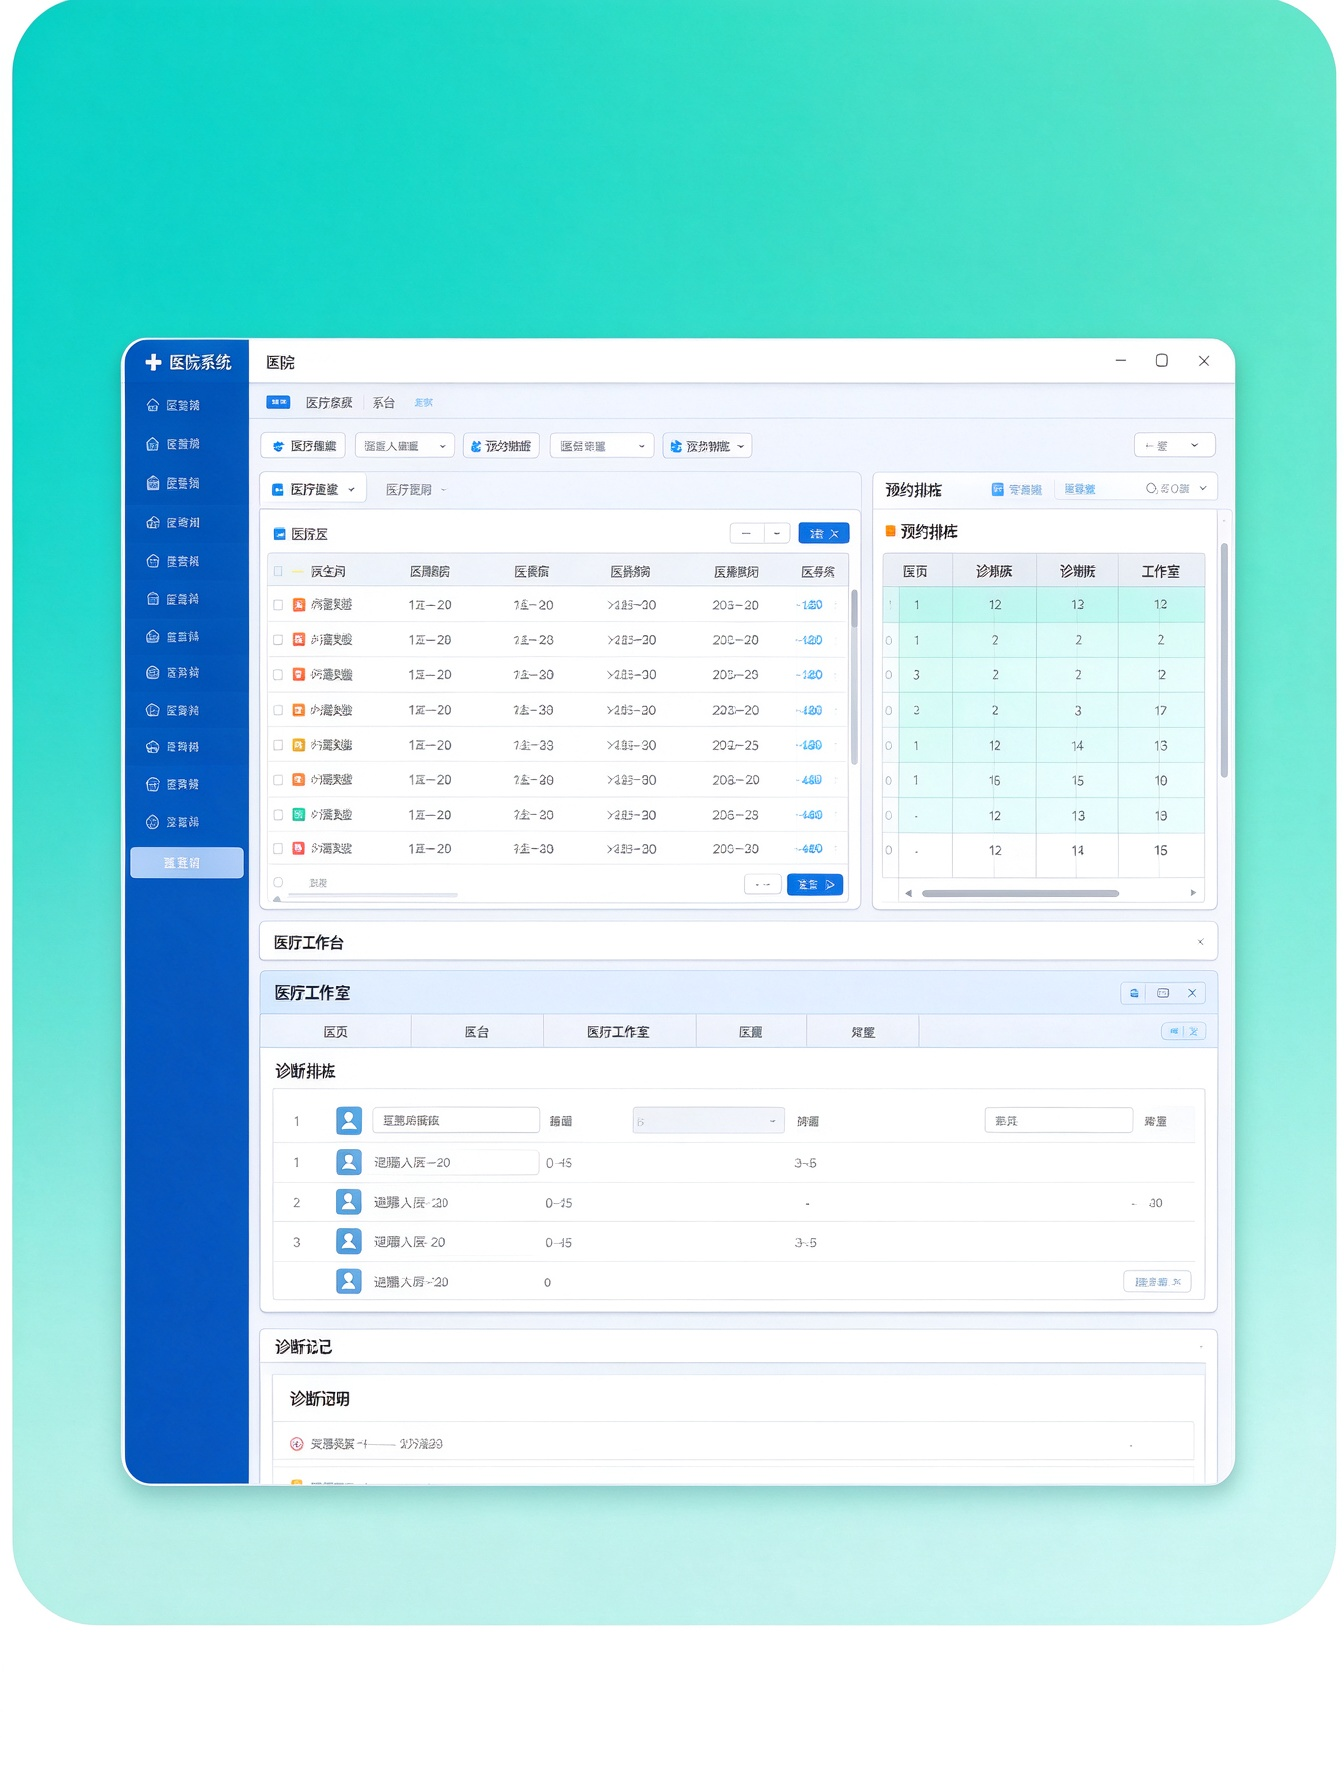Collapse the 医疗工作台 panel using its corner control

[1200, 942]
